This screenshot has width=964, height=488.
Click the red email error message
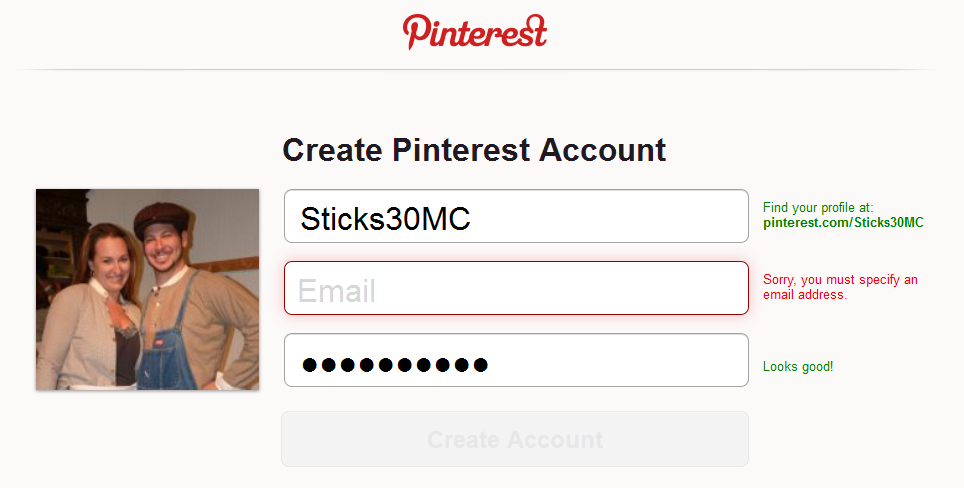pyautogui.click(x=840, y=287)
